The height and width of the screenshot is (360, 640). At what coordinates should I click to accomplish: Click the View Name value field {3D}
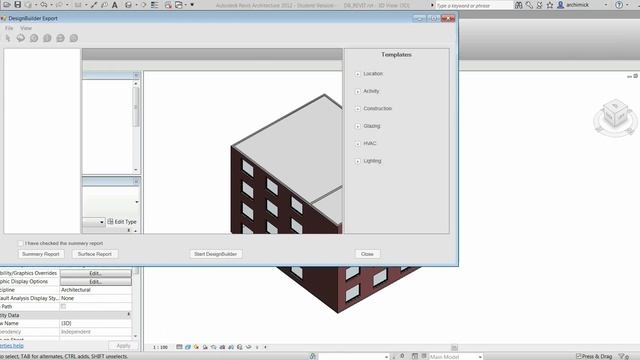pyautogui.click(x=96, y=323)
